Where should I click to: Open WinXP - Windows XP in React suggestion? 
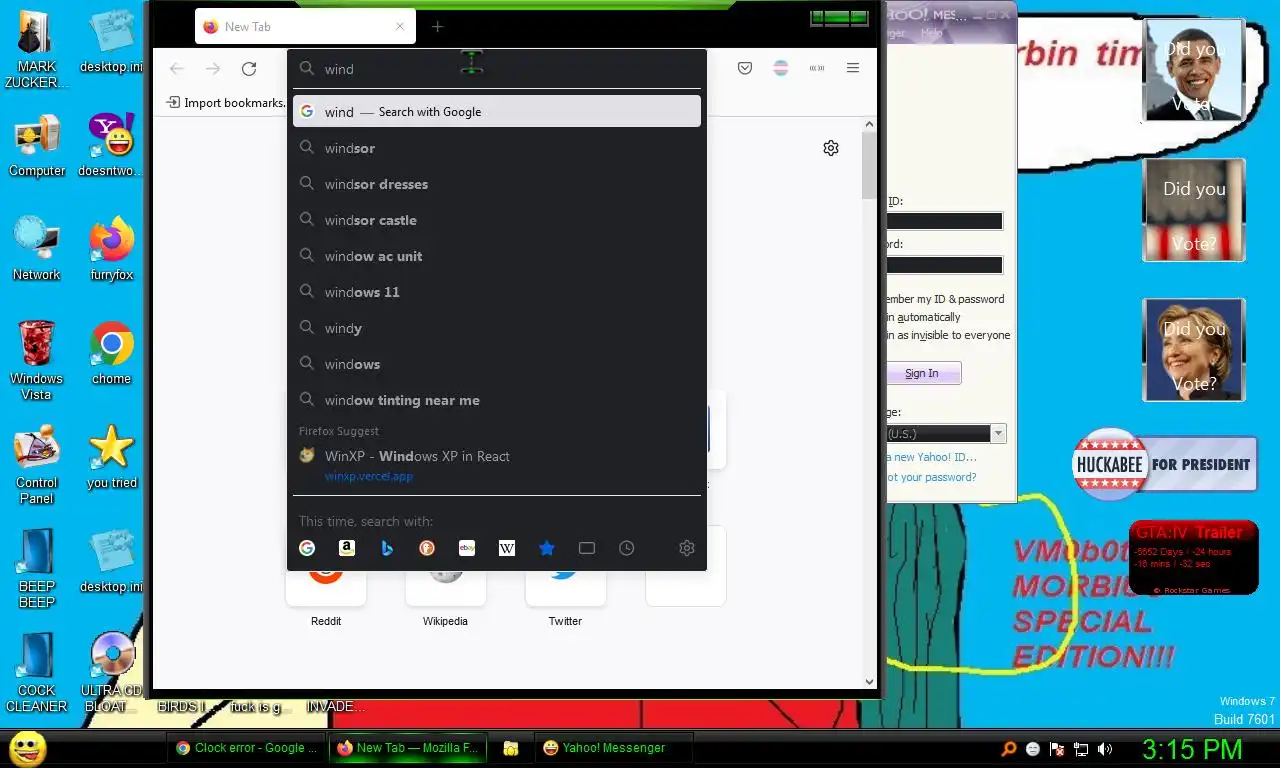click(x=497, y=465)
